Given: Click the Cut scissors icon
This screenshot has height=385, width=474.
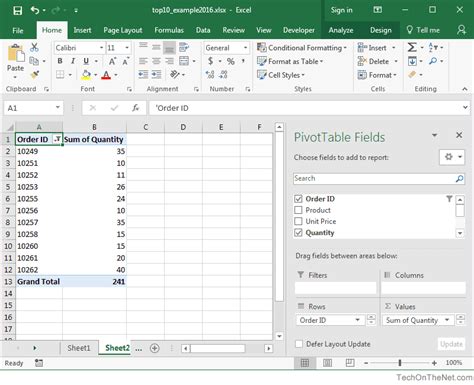Looking at the screenshot, I should coord(34,47).
